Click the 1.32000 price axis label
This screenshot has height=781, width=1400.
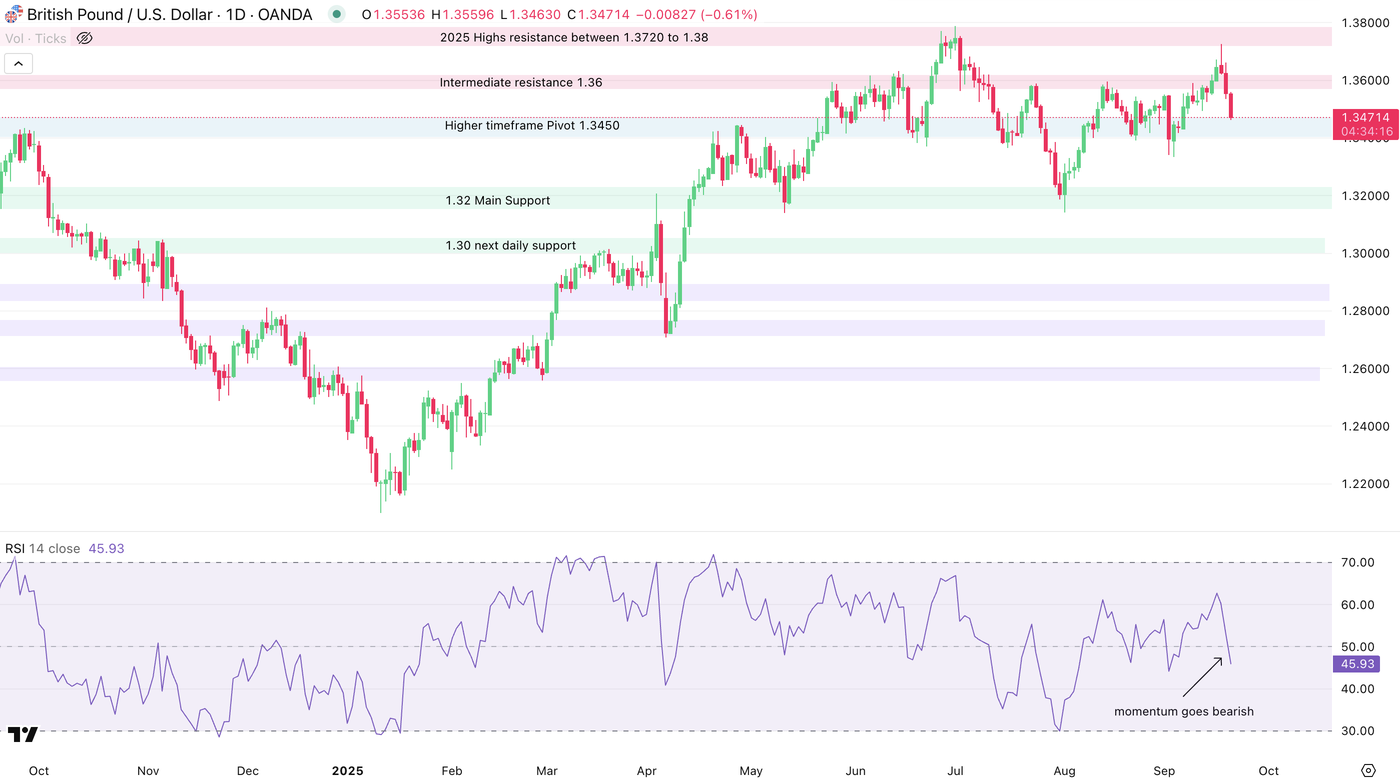pos(1366,196)
